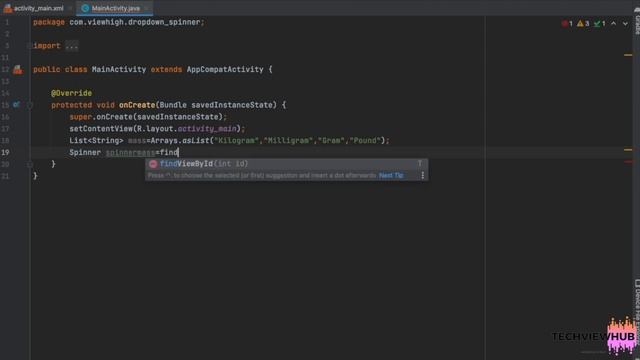Click line number 12 in the gutter
Screen dimensions: 640x360
[5, 69]
